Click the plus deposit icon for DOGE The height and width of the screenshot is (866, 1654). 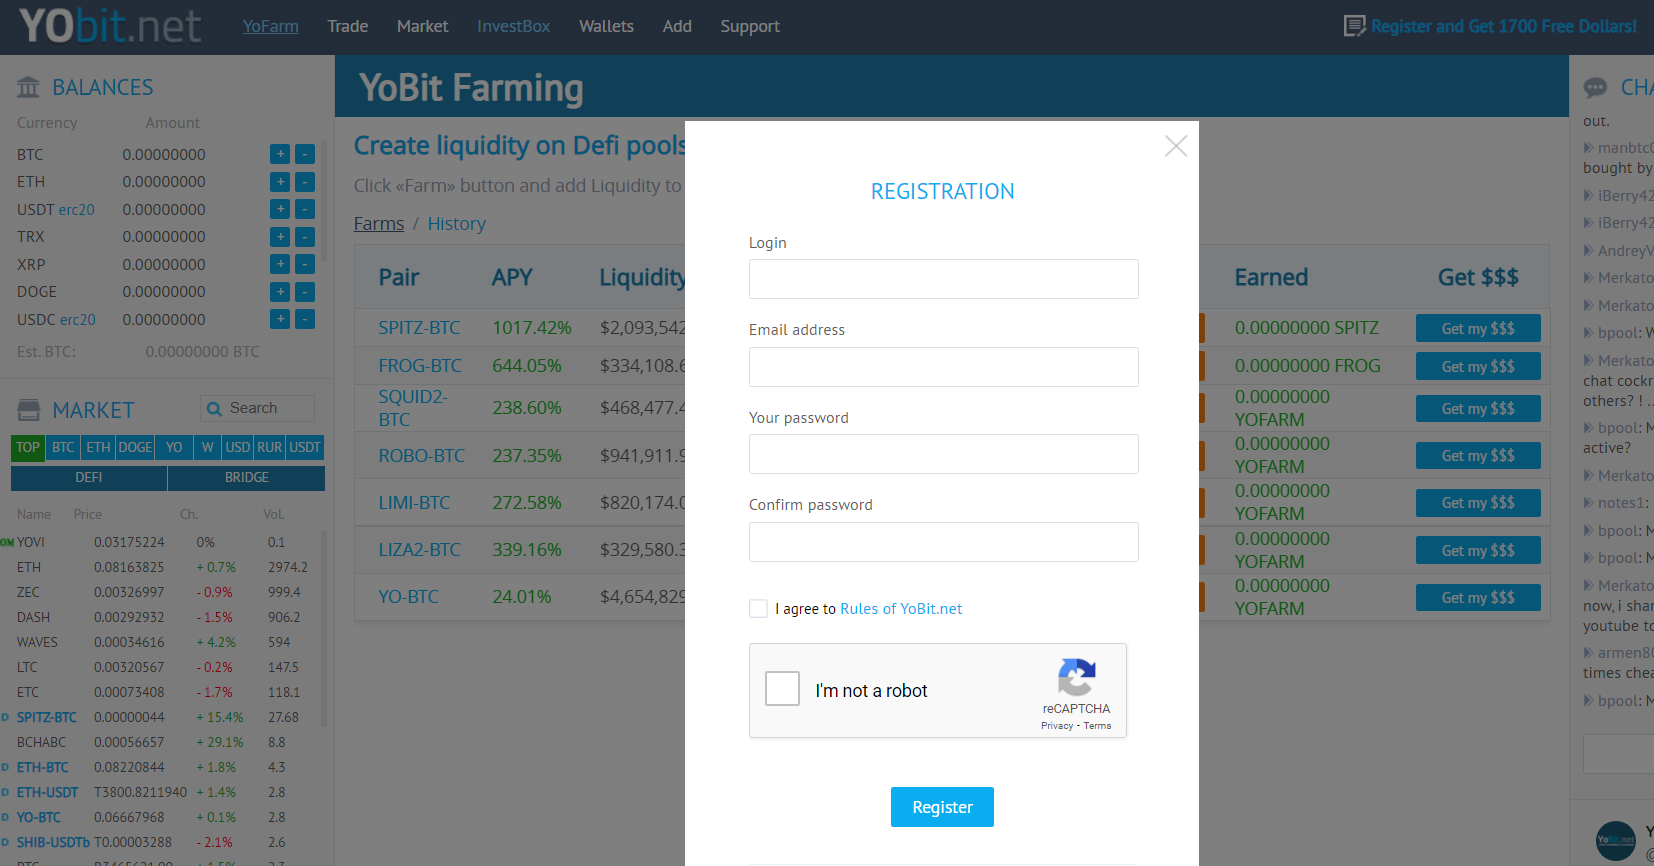[280, 292]
